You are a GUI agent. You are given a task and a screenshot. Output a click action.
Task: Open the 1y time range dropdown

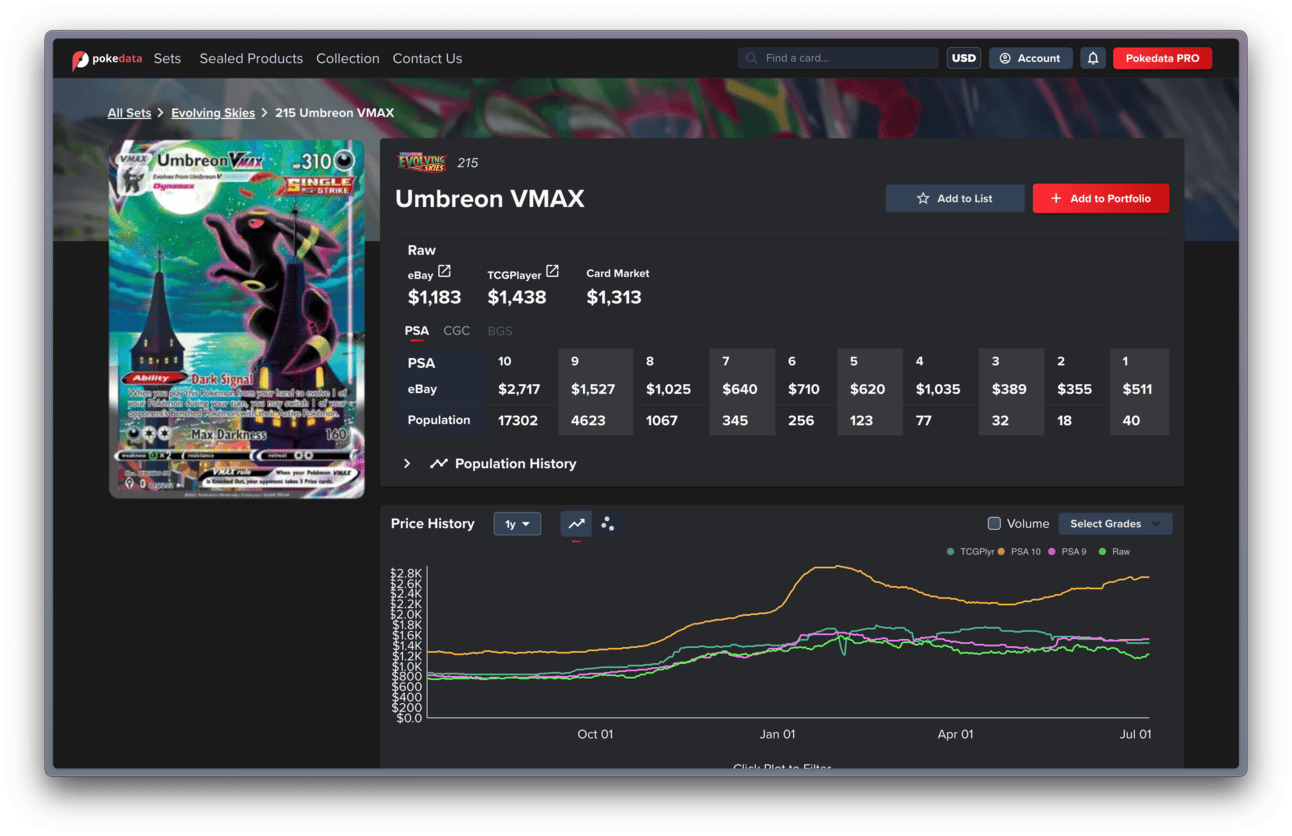pos(517,524)
